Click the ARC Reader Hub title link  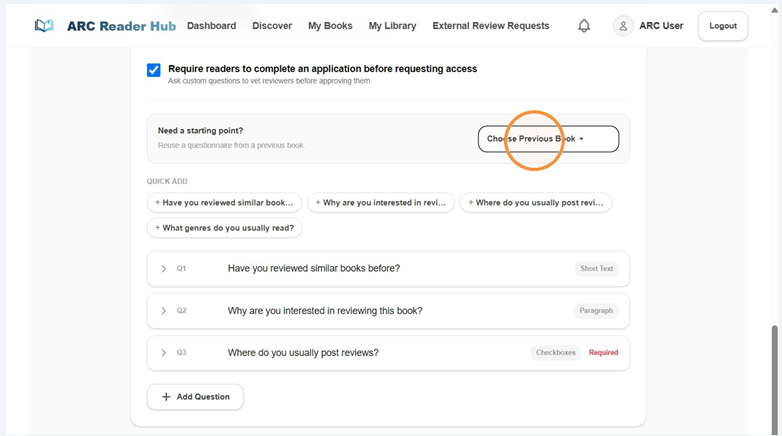click(121, 26)
